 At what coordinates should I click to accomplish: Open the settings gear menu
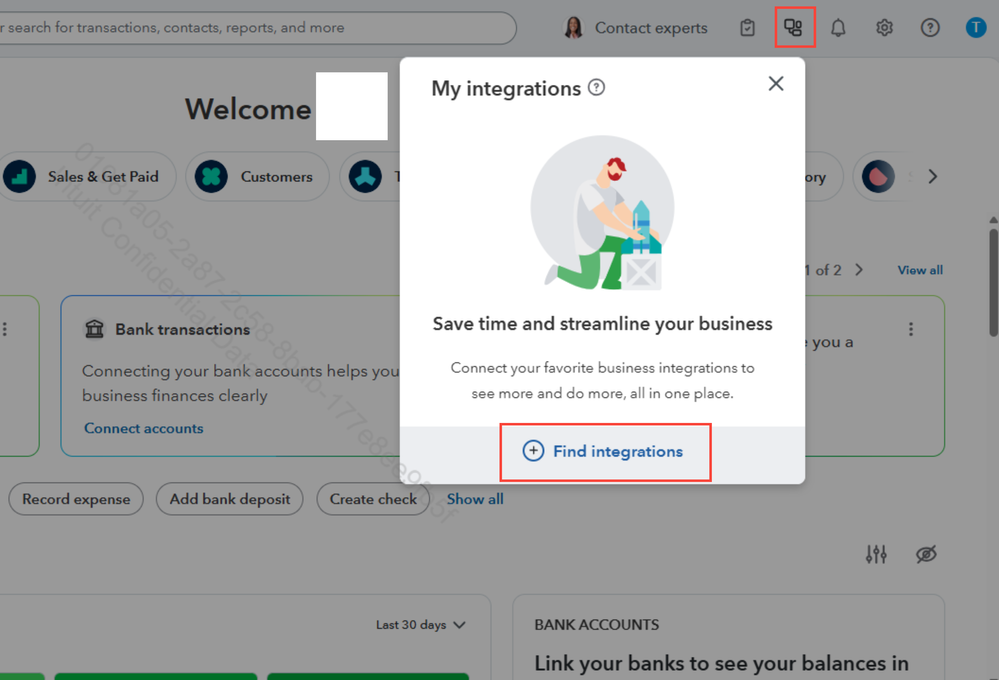tap(884, 28)
